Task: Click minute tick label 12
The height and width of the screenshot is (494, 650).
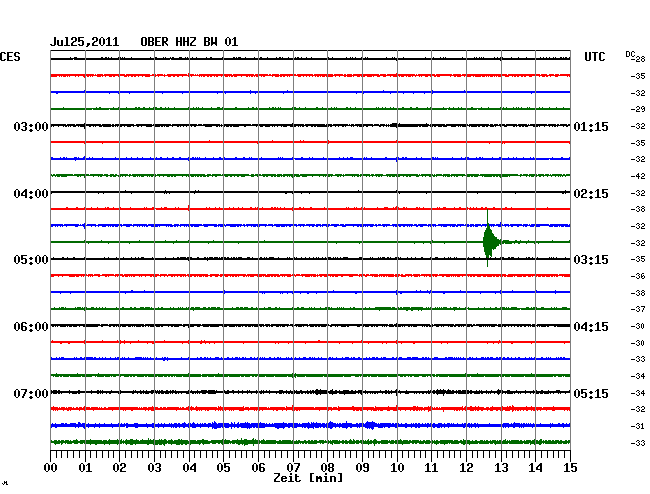Action: (466, 467)
